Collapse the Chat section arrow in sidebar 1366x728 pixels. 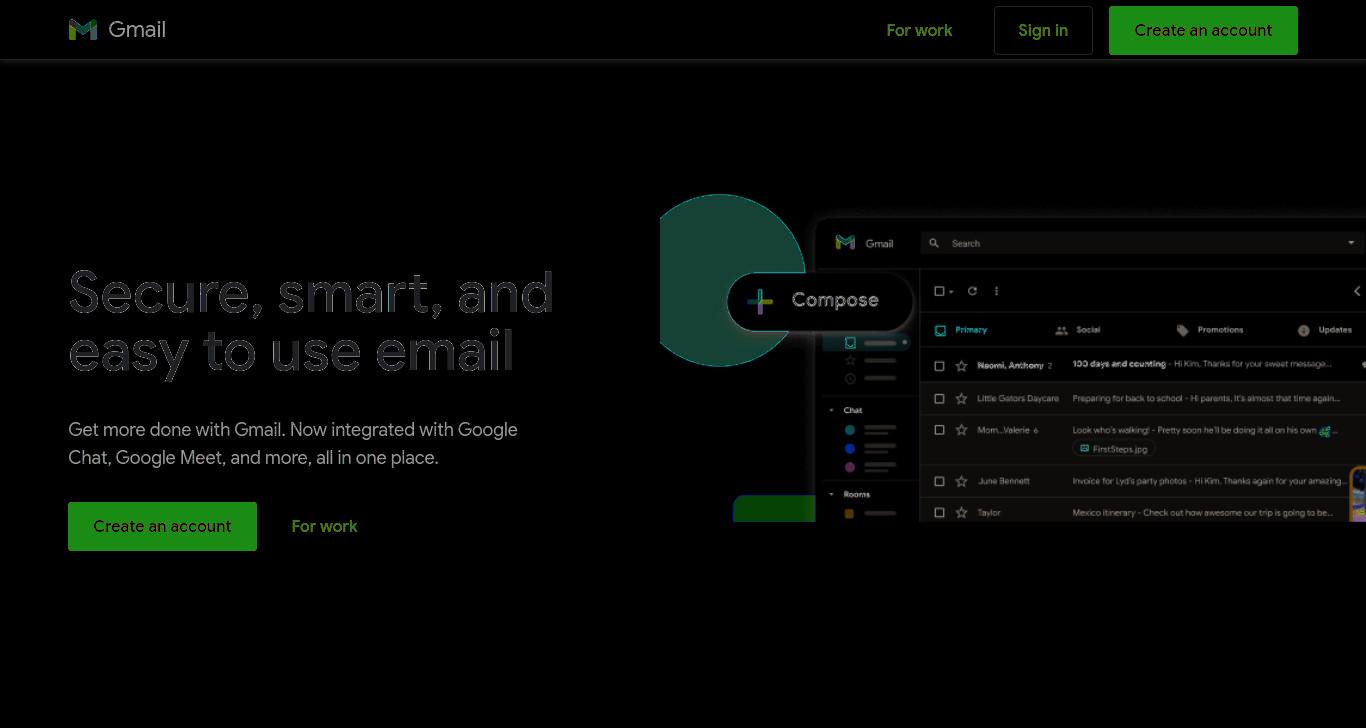(x=831, y=410)
